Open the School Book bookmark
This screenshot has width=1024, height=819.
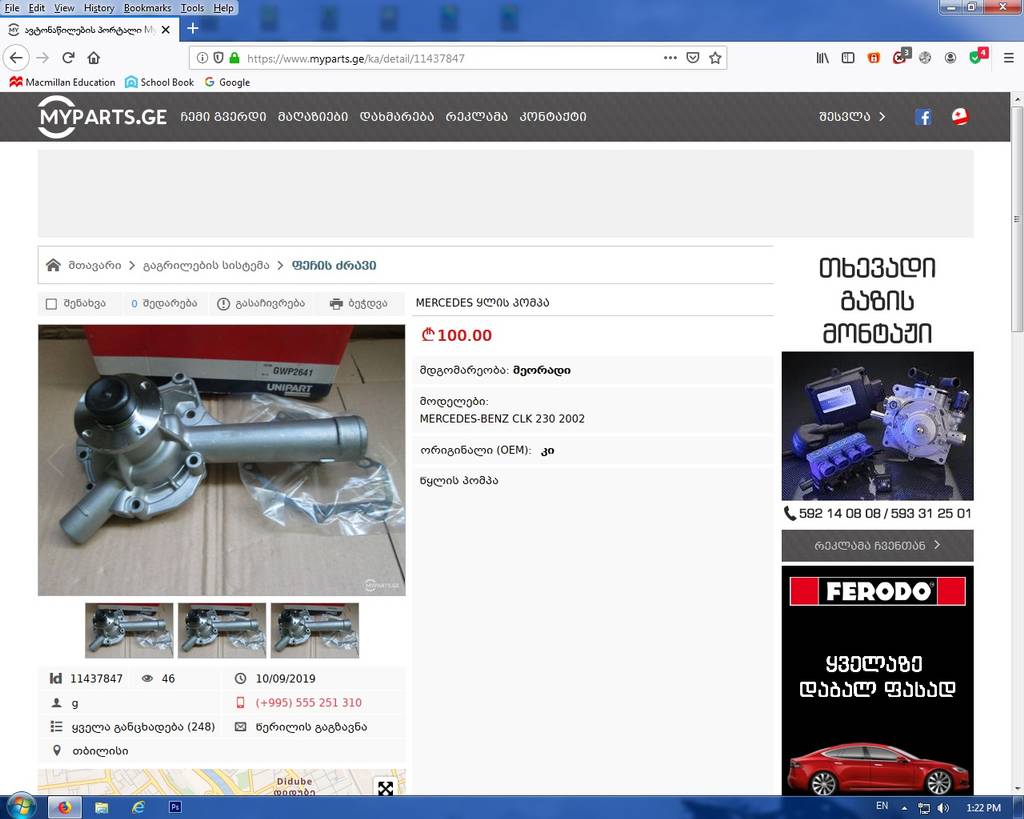coord(159,82)
